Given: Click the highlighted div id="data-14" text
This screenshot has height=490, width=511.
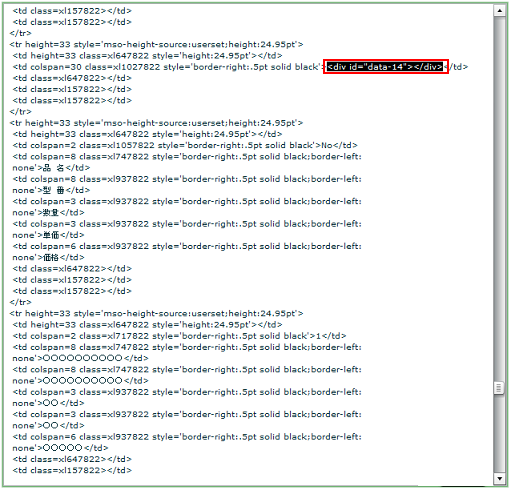Looking at the screenshot, I should [385, 67].
